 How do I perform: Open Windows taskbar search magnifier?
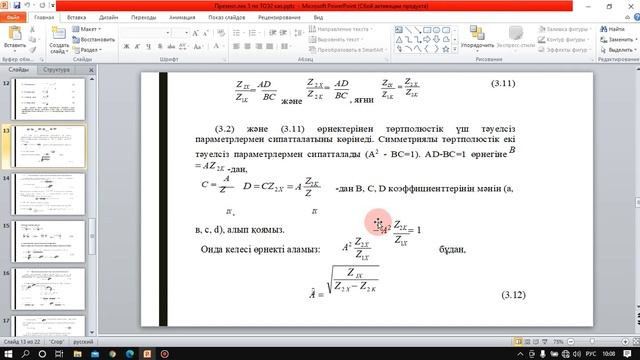(x=25, y=353)
